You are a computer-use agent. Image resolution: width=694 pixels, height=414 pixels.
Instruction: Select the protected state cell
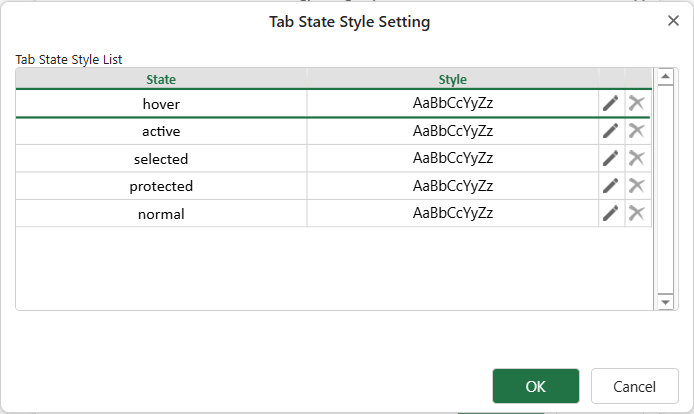coord(161,186)
